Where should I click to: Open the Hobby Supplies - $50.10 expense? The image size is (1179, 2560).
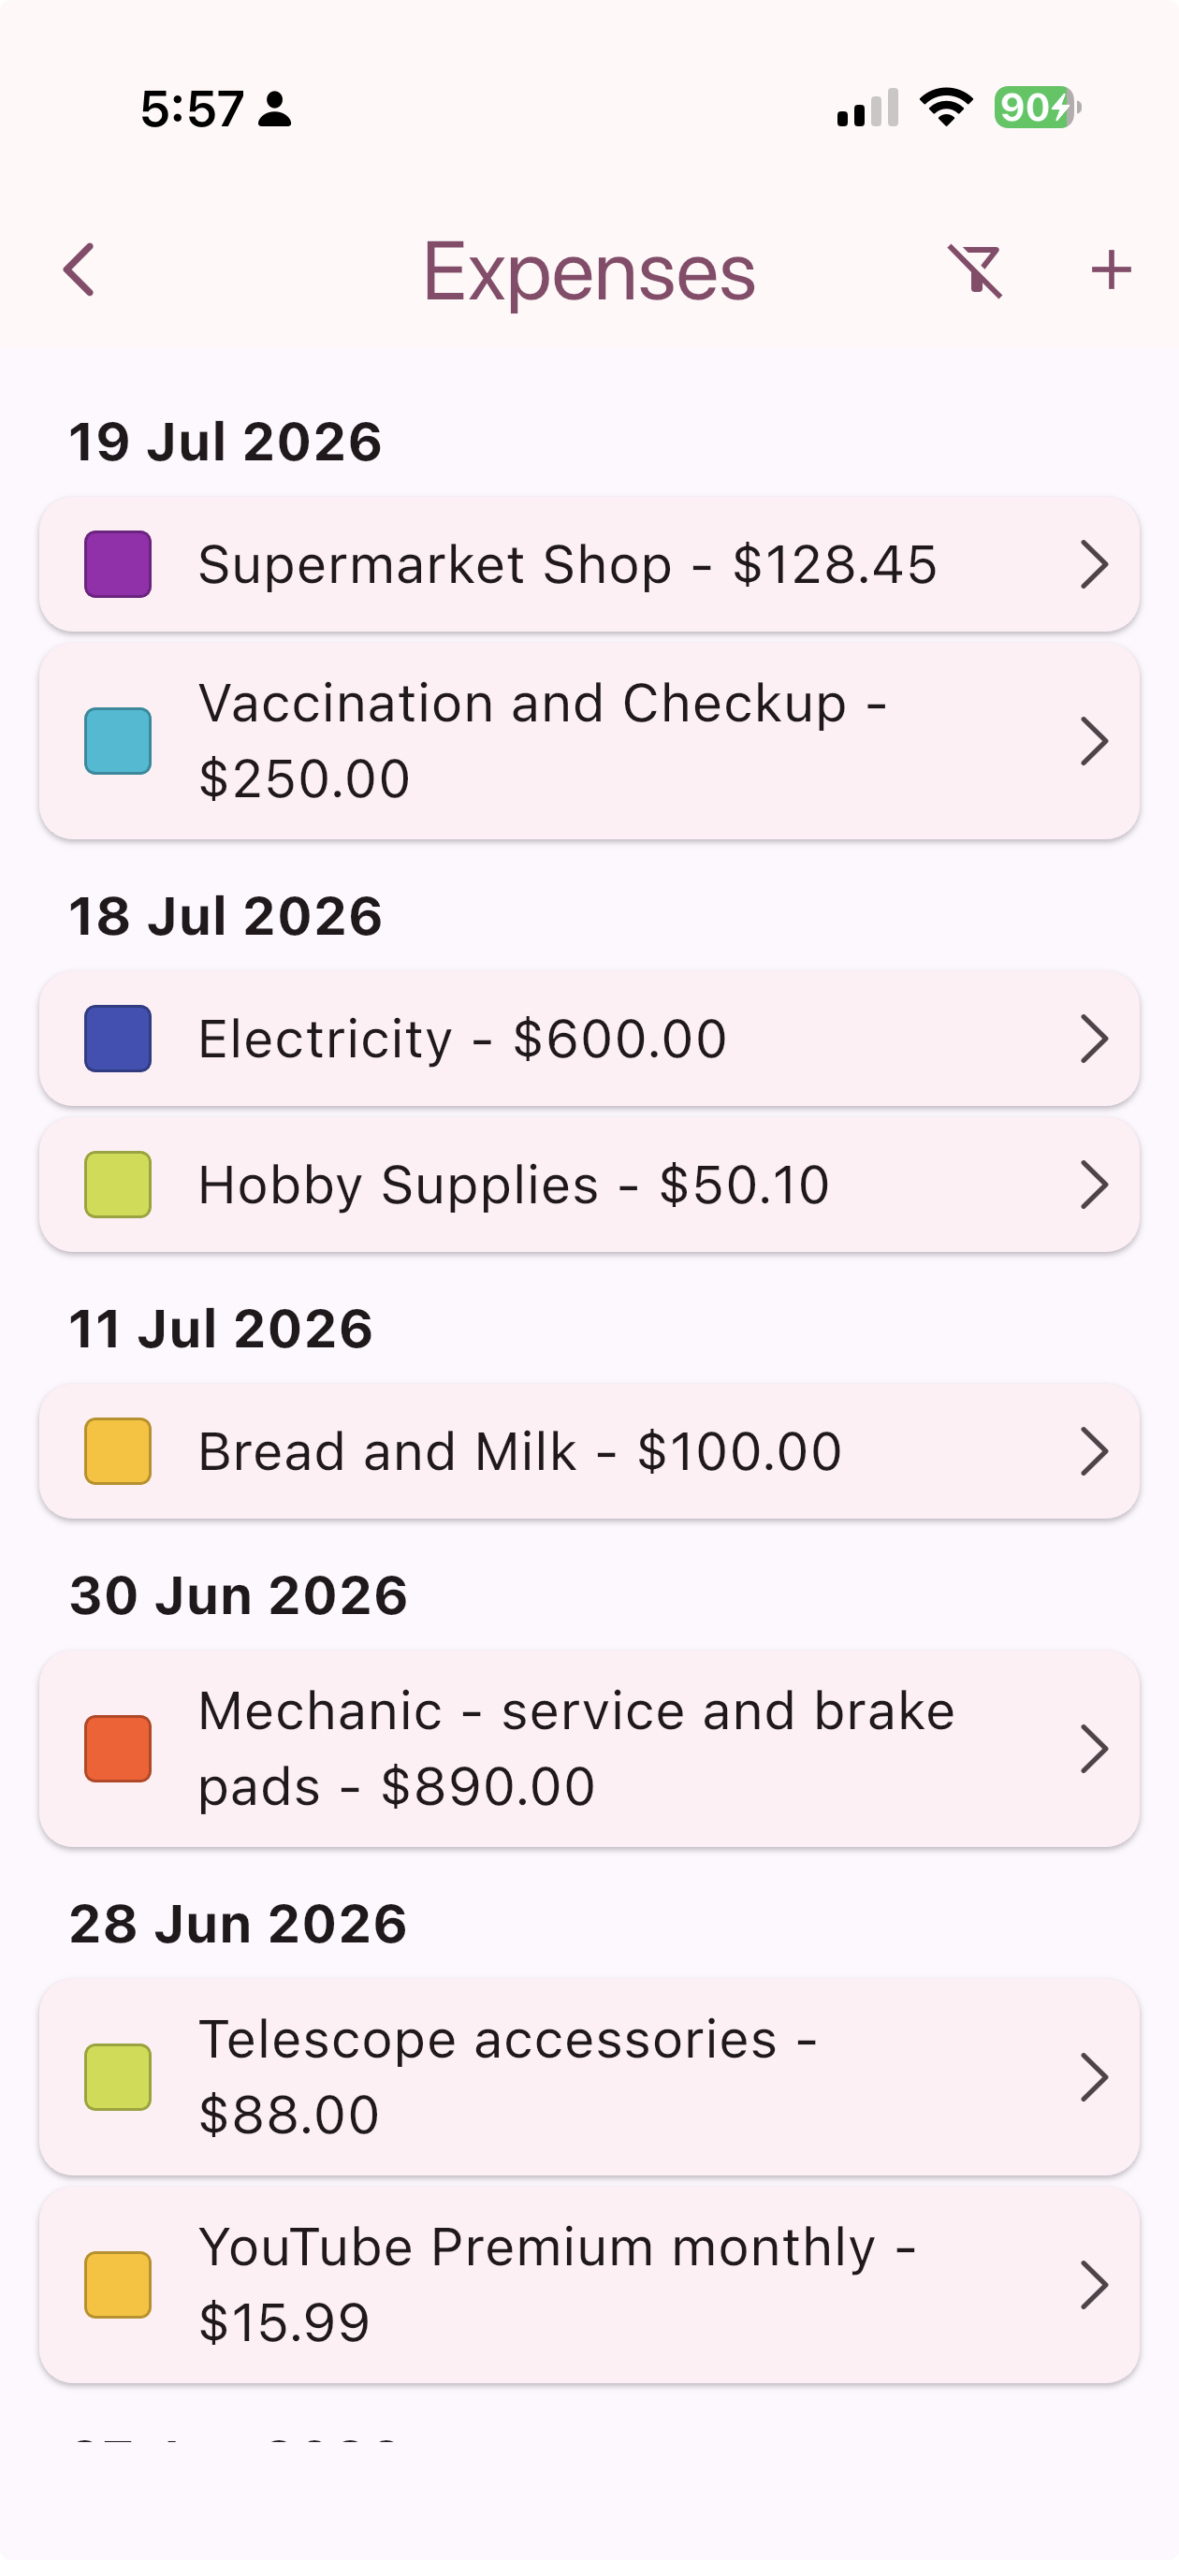(x=589, y=1185)
